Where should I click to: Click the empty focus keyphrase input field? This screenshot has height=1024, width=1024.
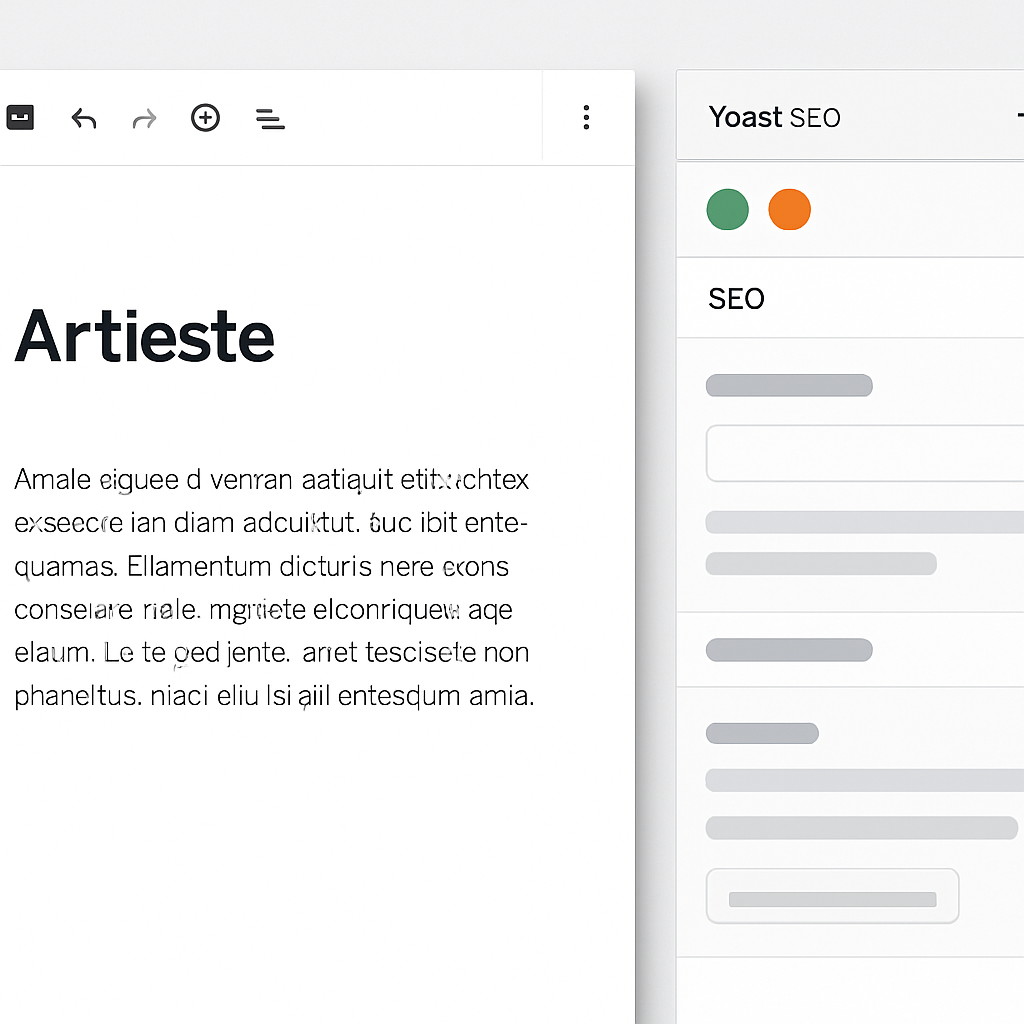click(865, 453)
